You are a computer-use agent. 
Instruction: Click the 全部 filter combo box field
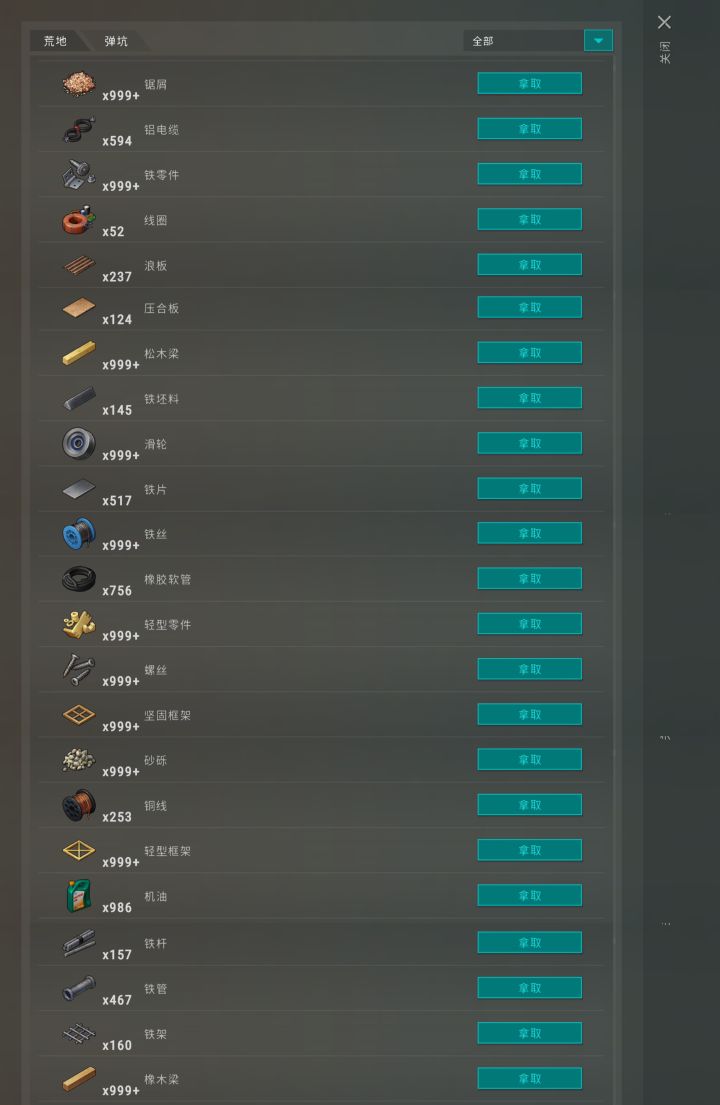538,41
